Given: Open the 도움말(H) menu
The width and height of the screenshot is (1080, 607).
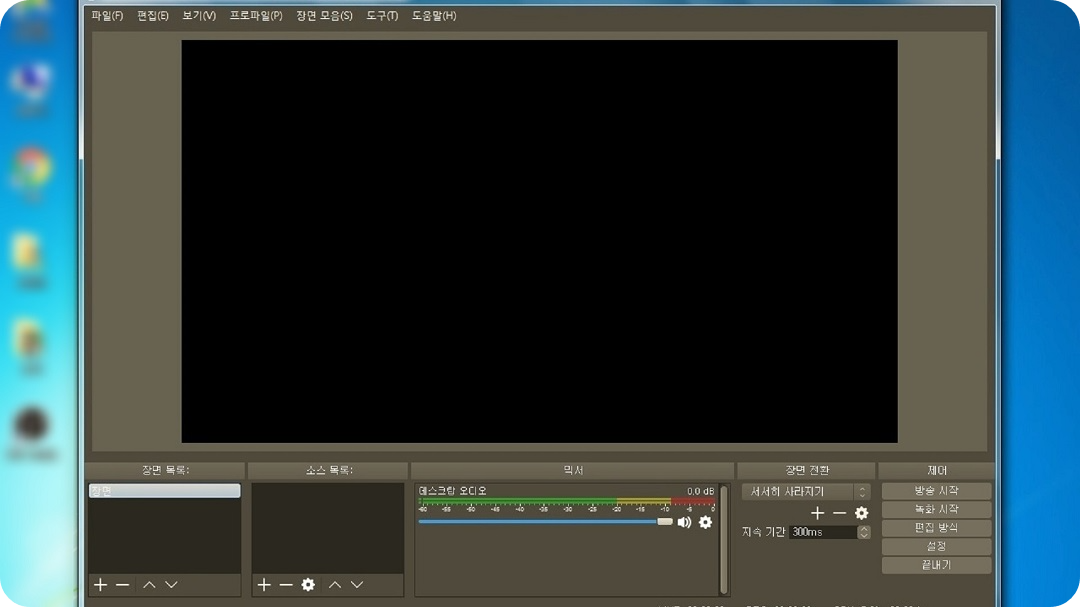Looking at the screenshot, I should pyautogui.click(x=434, y=16).
